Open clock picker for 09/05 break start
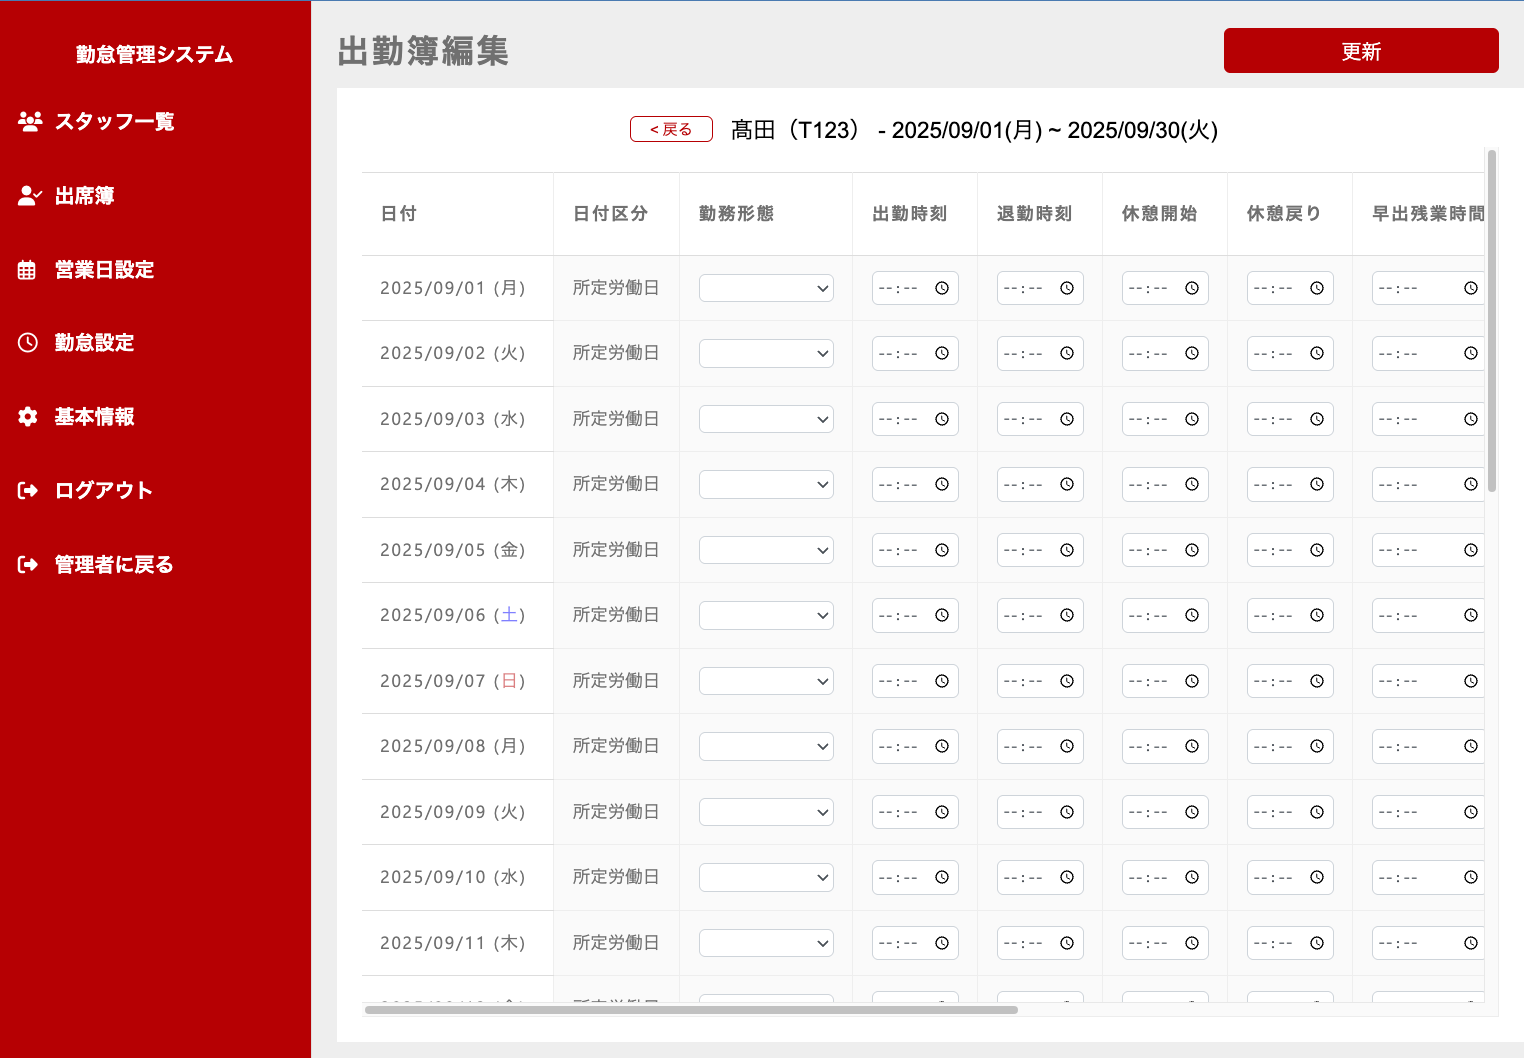The width and height of the screenshot is (1524, 1058). point(1191,550)
